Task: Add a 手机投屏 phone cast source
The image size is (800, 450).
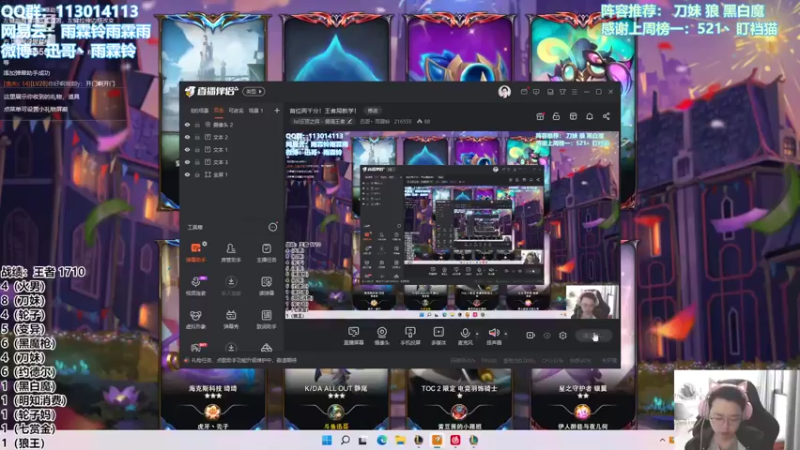Action: click(410, 336)
